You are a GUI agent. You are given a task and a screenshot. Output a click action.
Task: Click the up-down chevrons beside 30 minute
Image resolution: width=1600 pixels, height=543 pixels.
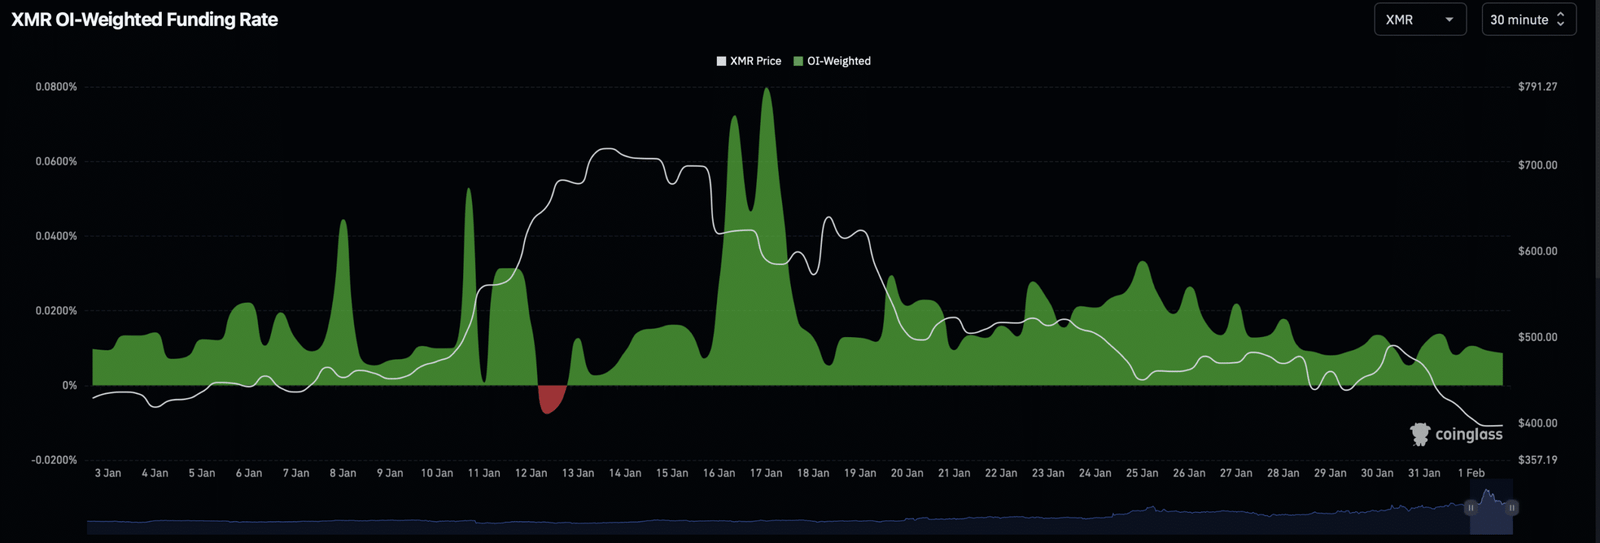pyautogui.click(x=1560, y=20)
